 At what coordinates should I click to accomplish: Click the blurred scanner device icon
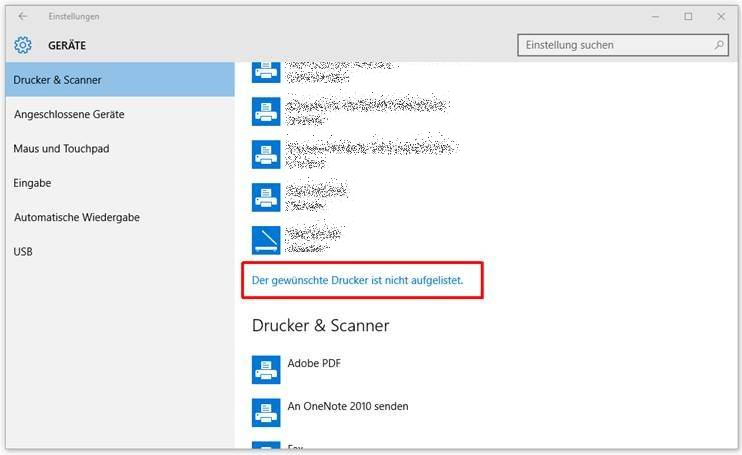(266, 240)
